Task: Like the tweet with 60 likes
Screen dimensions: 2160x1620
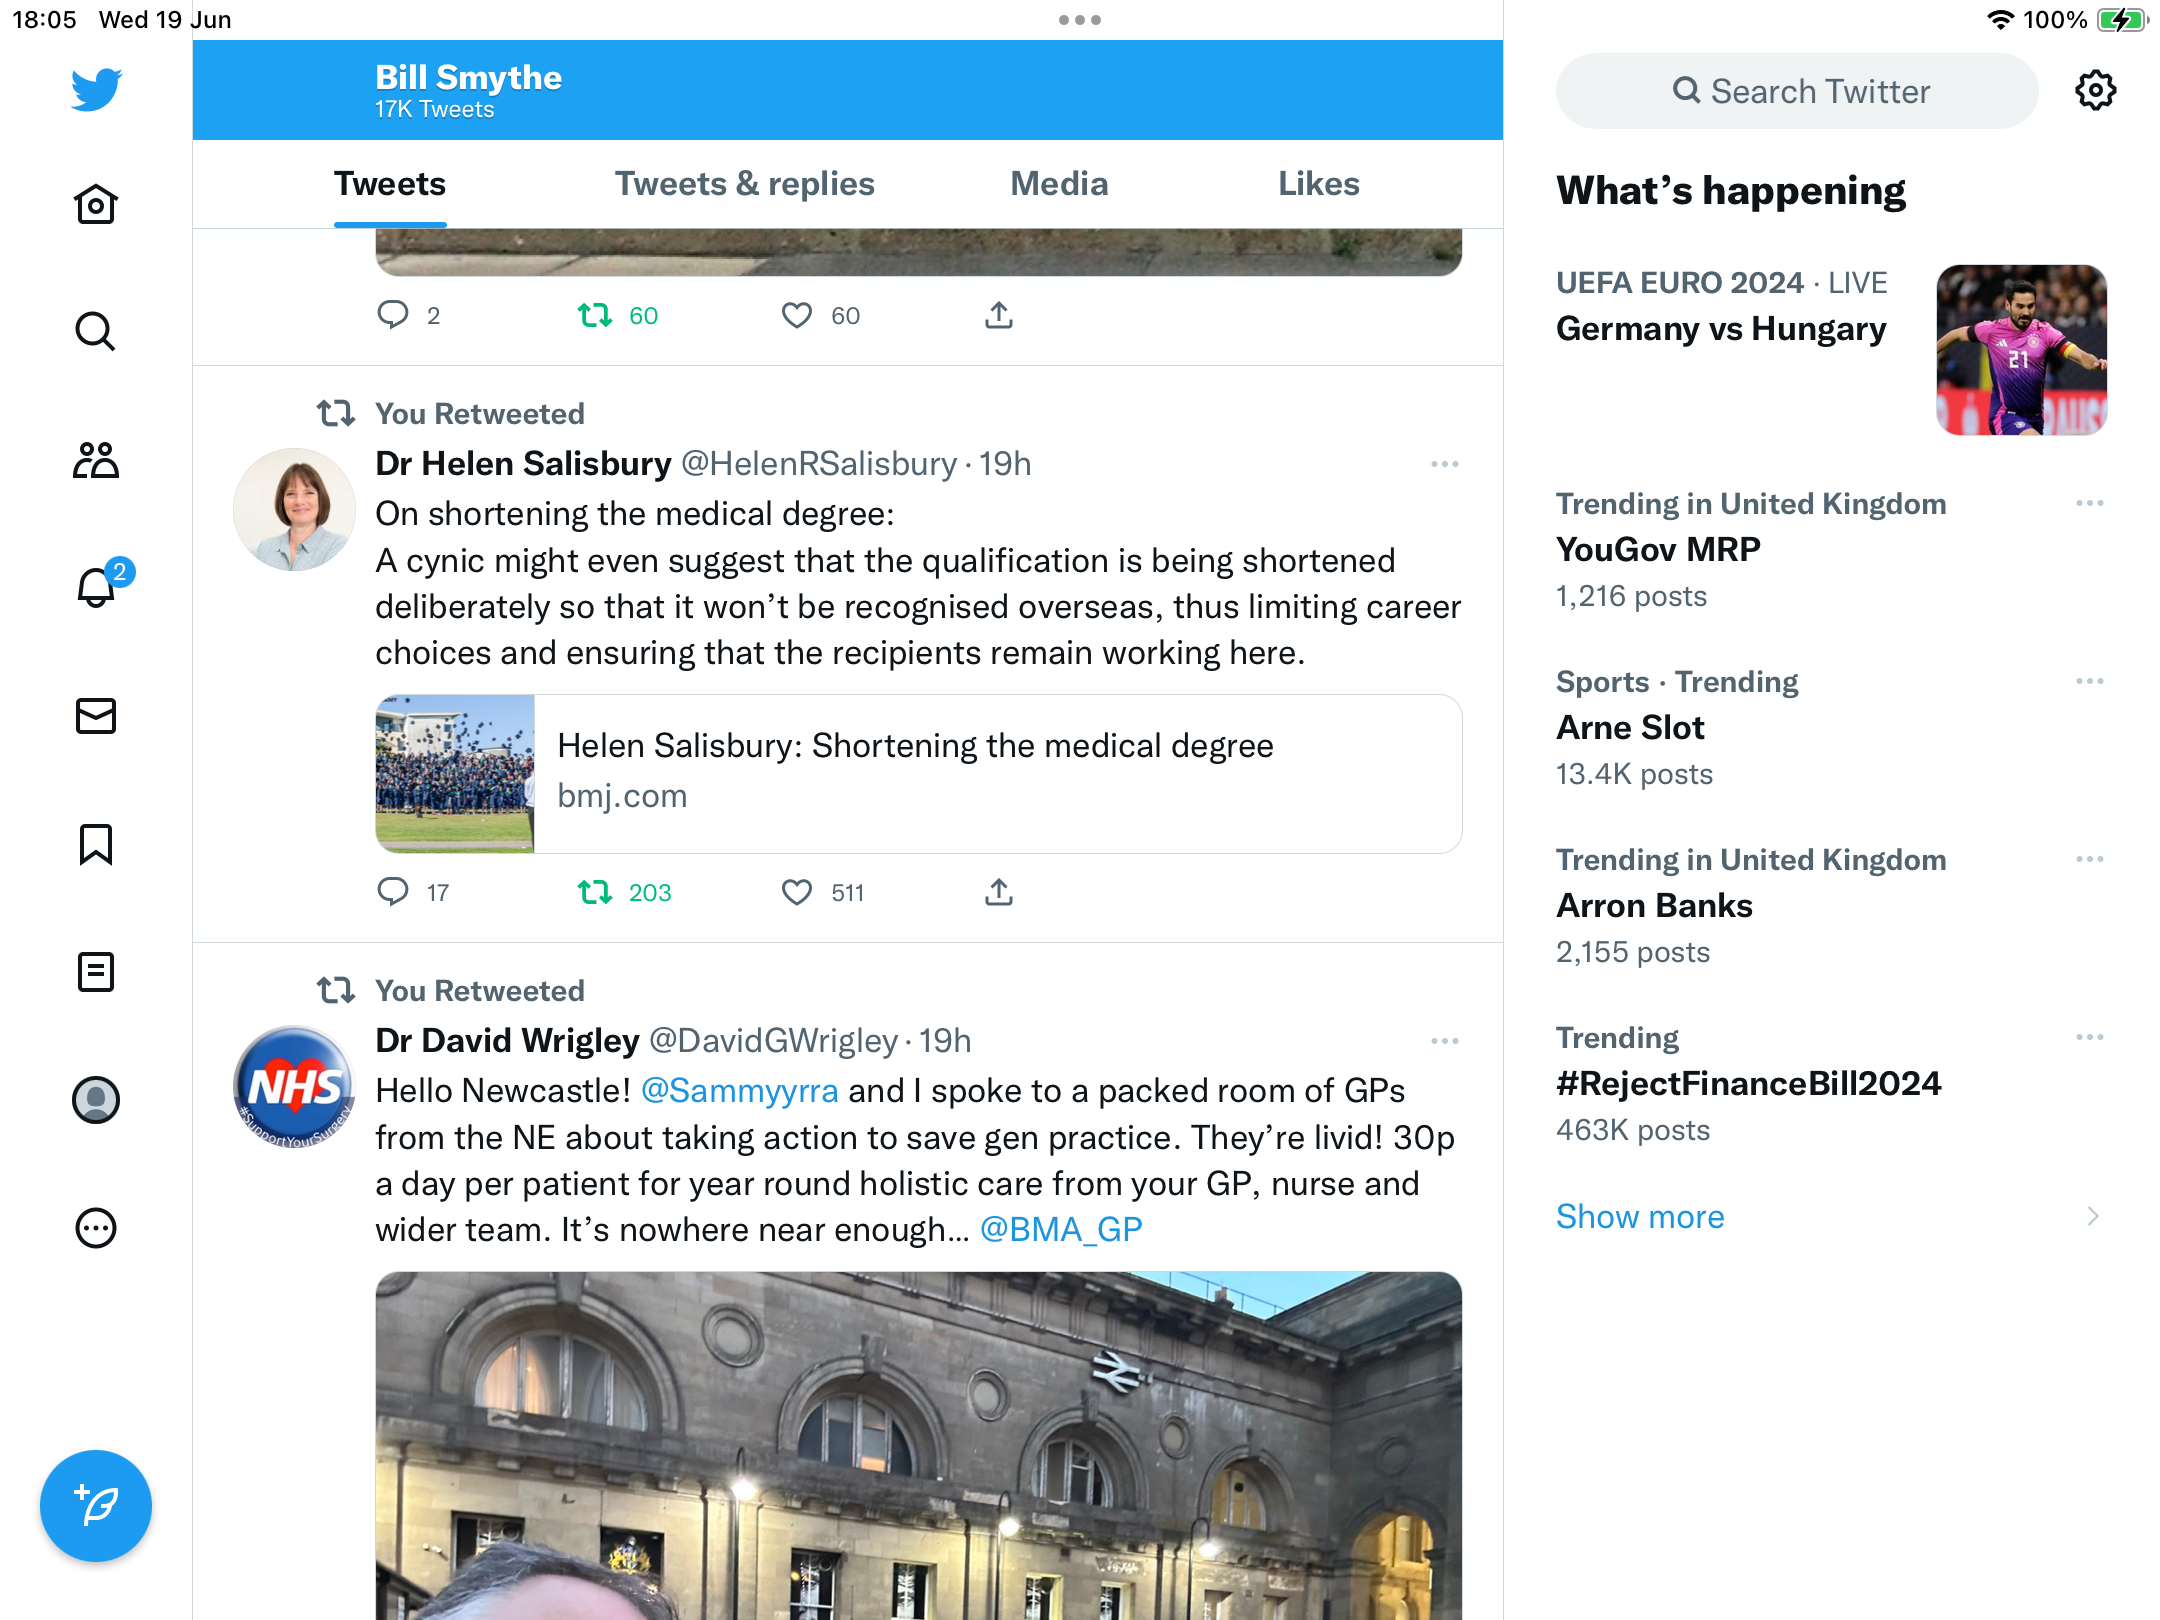Action: point(797,316)
